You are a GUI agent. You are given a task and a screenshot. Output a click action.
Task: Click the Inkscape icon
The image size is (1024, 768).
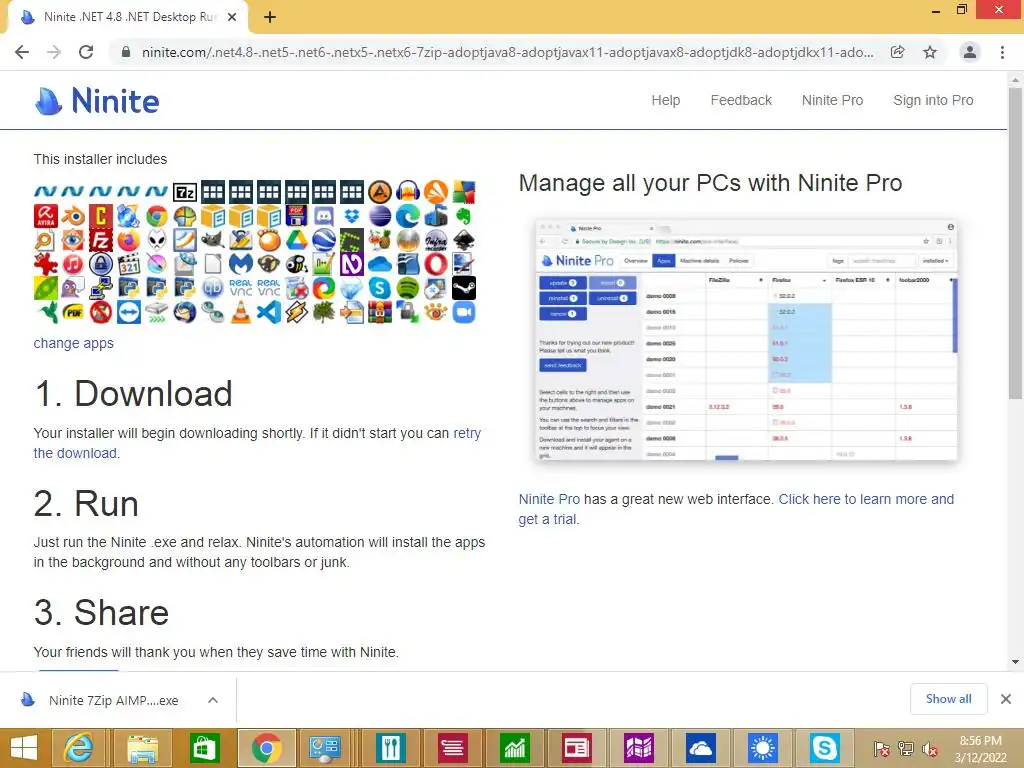tap(464, 240)
